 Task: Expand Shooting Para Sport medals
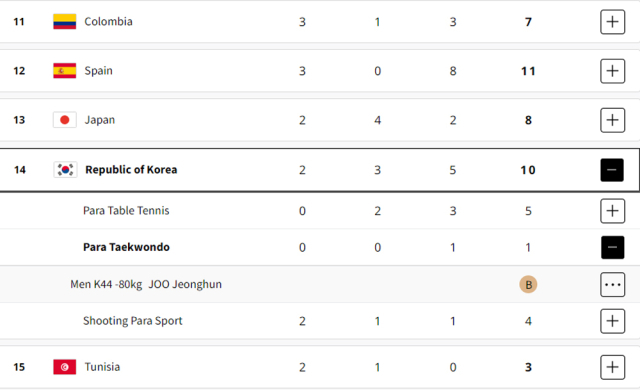(612, 321)
